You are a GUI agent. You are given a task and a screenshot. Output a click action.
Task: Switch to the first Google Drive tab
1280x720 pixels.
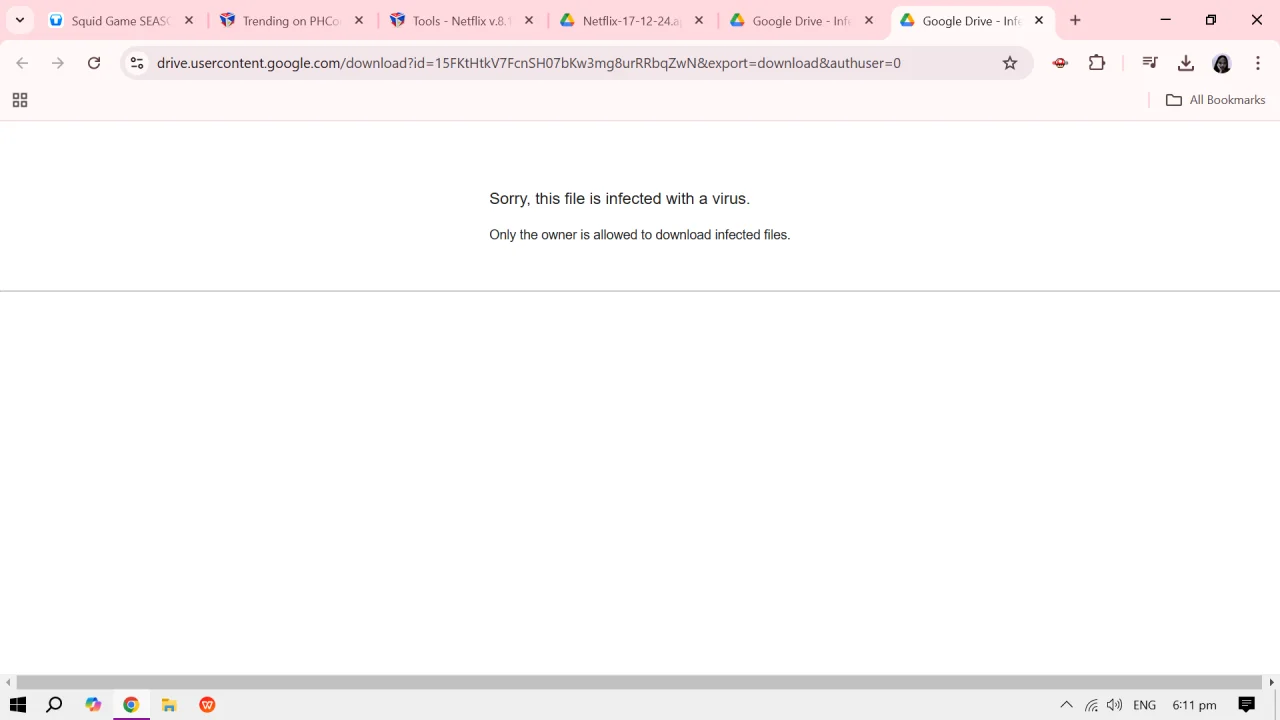[802, 20]
